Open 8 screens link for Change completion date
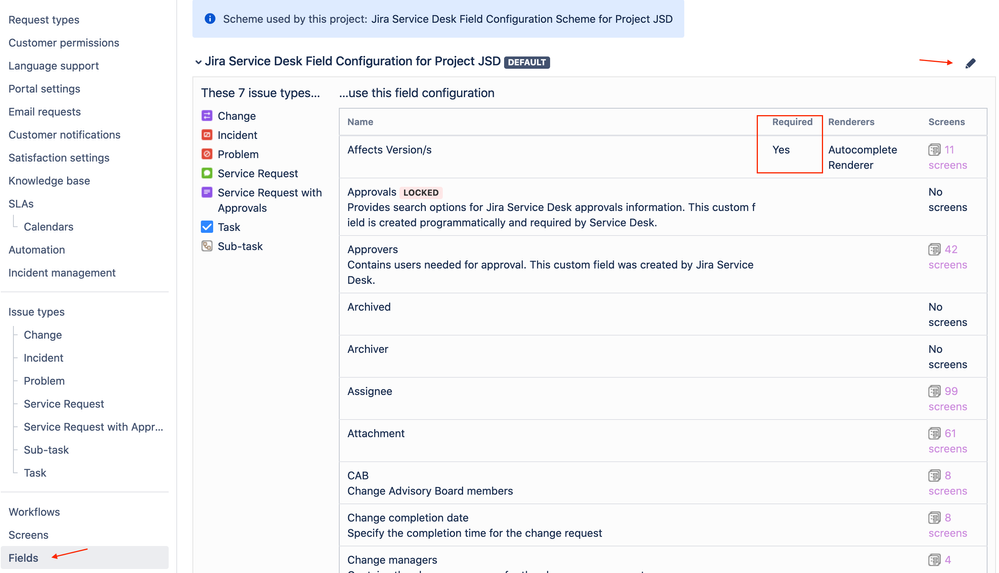Screen dimensions: 999x573 (x=947, y=525)
